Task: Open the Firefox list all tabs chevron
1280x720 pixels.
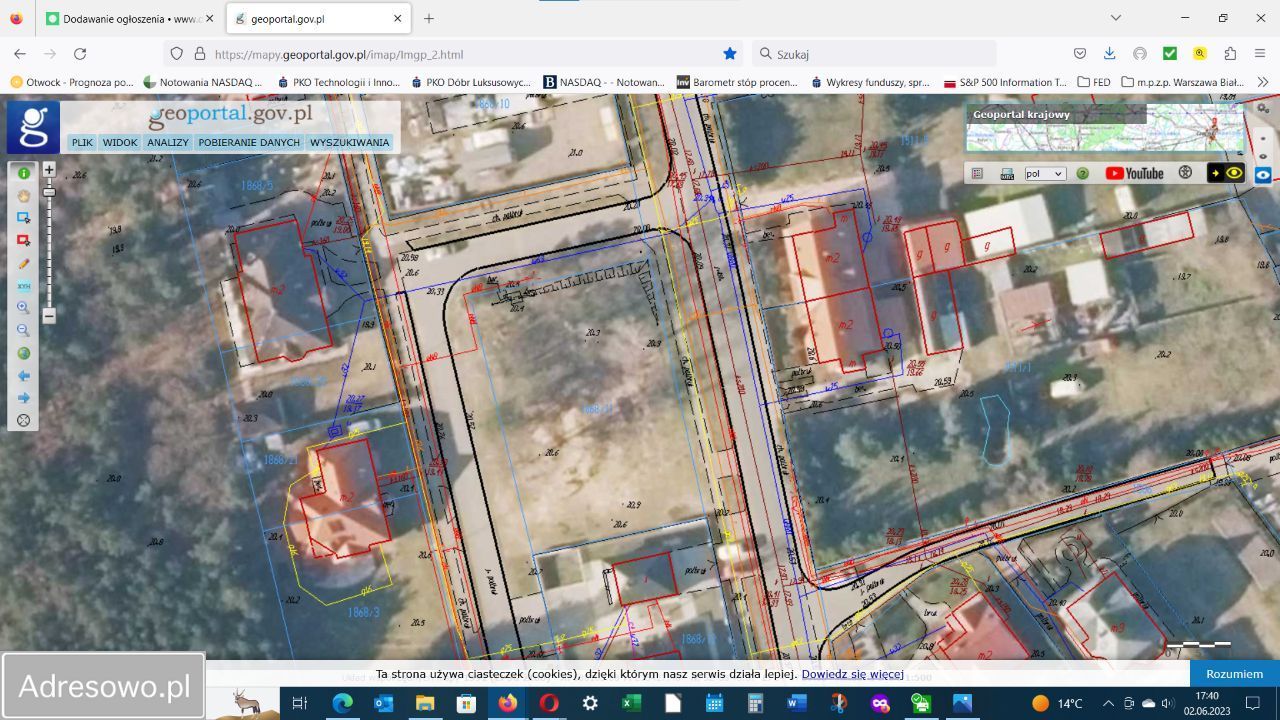Action: tap(1116, 18)
